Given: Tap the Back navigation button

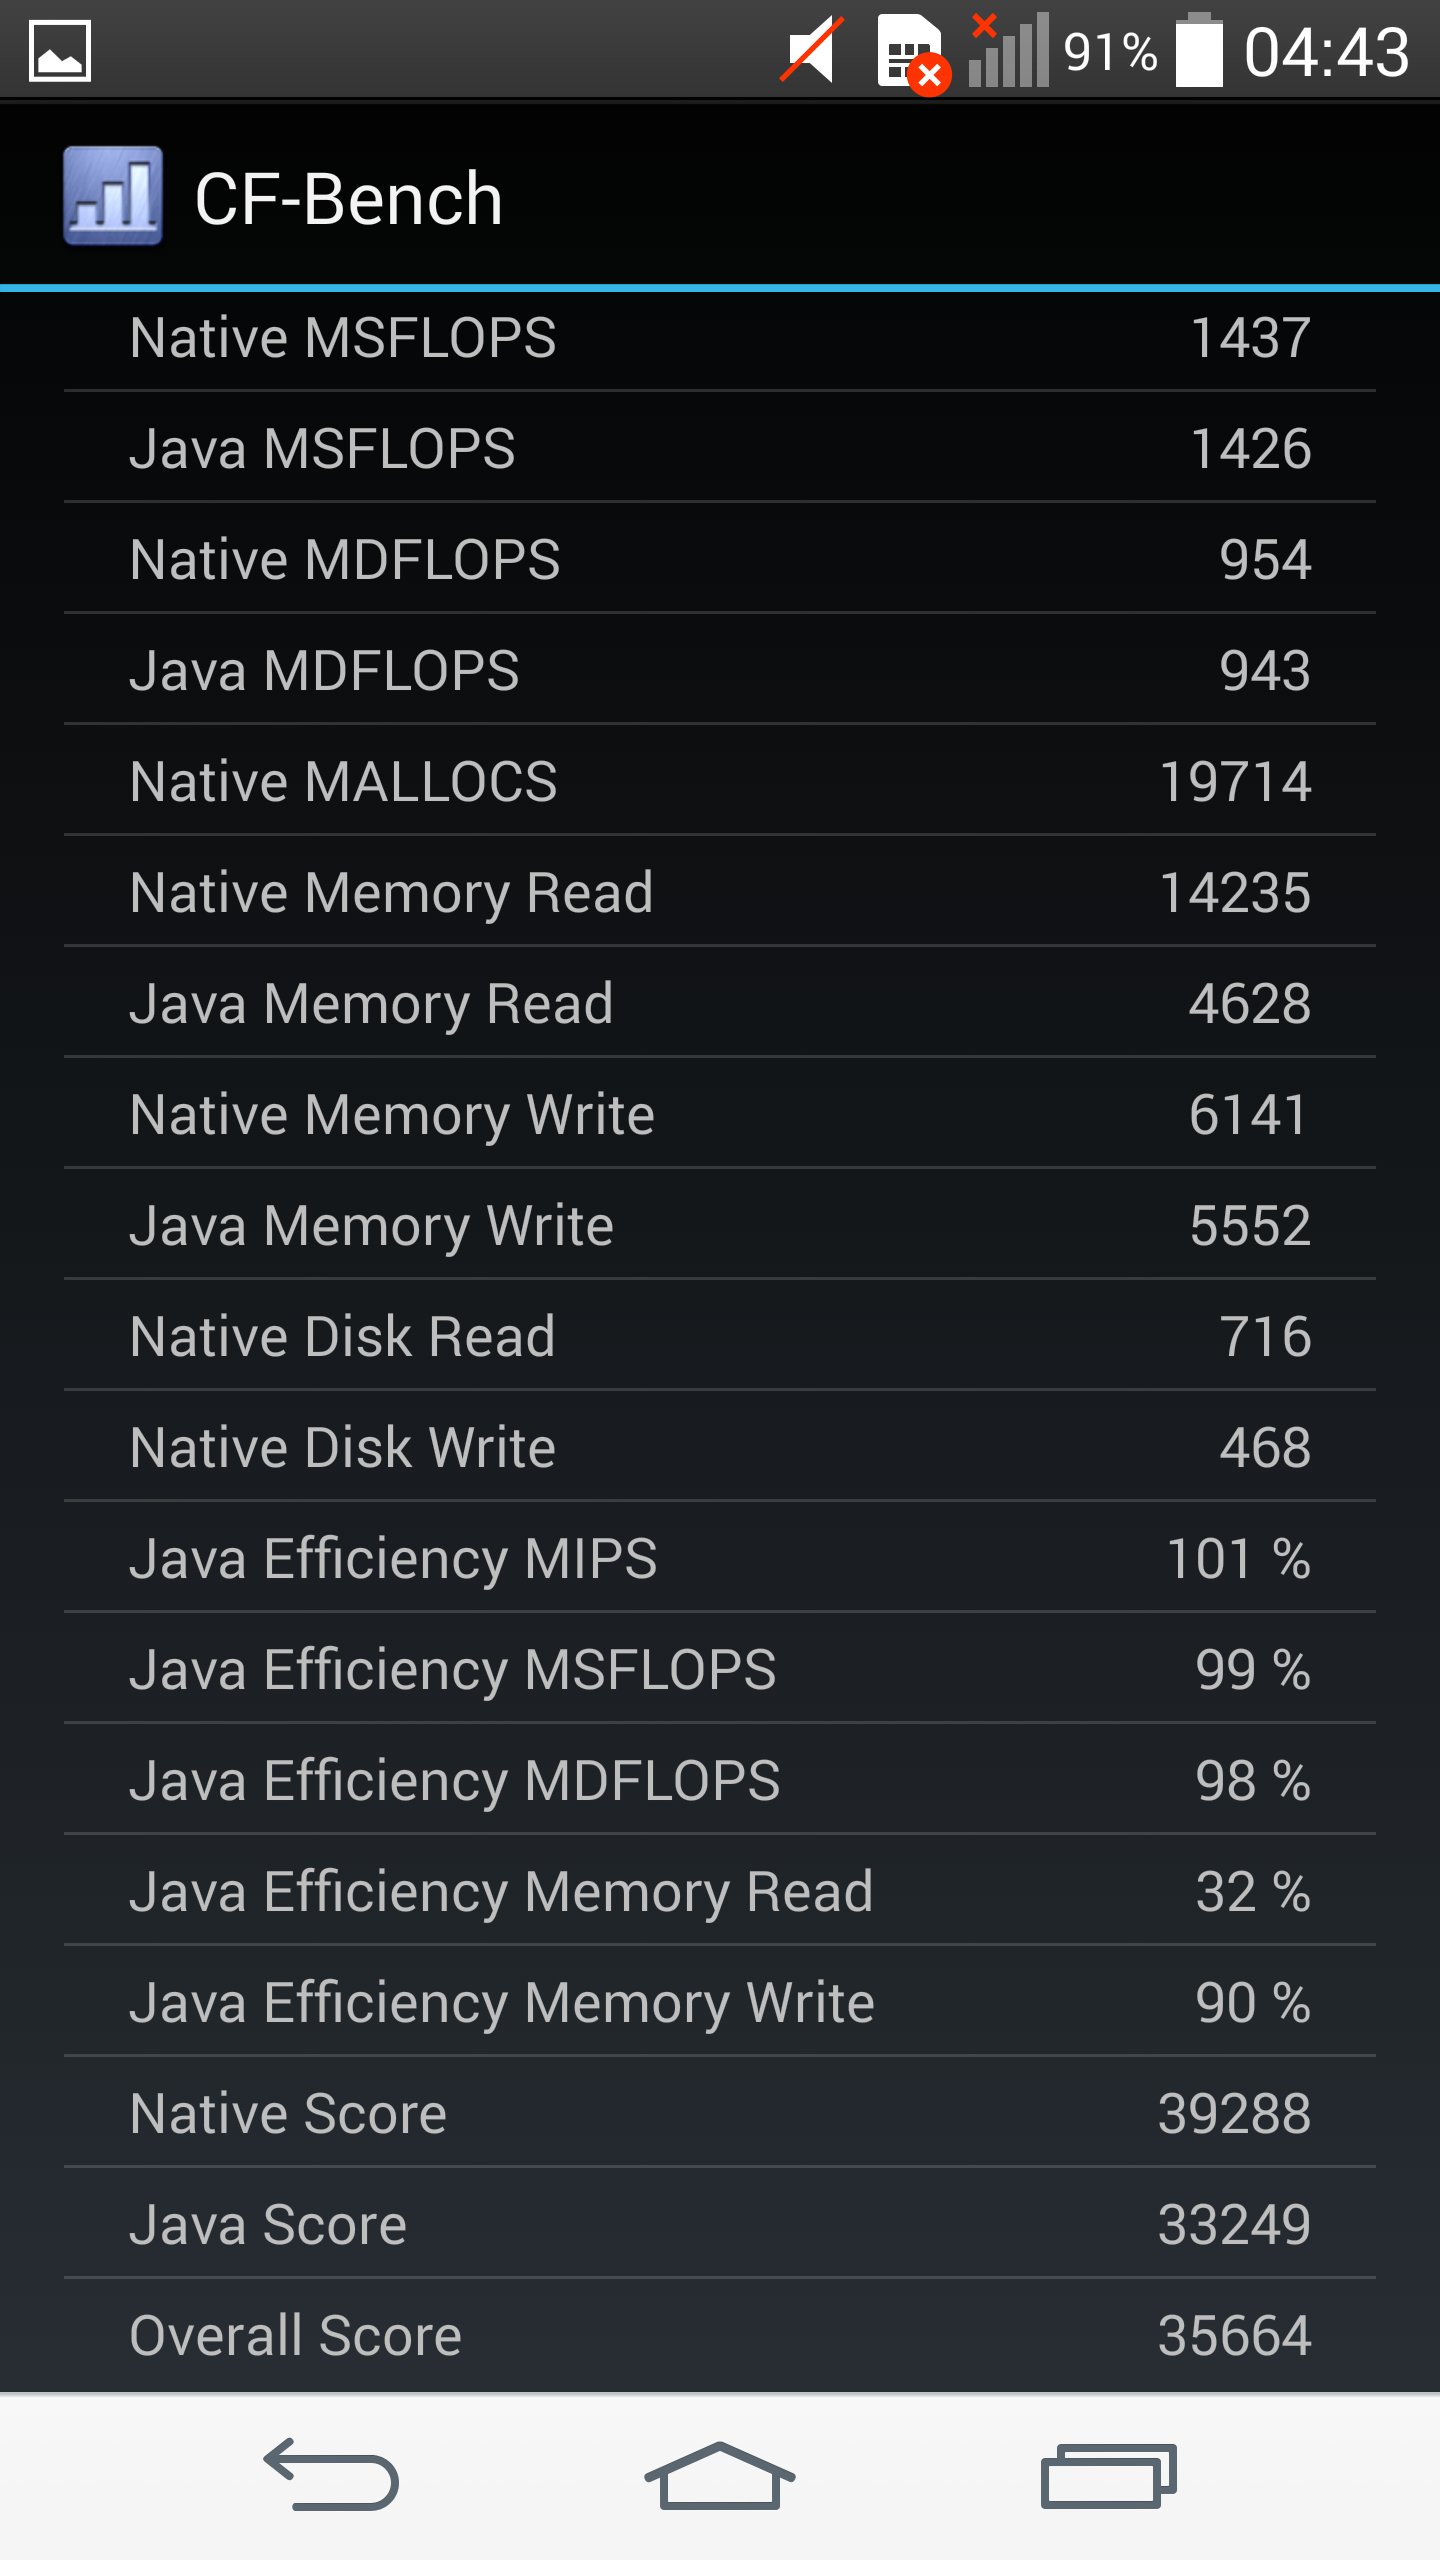Looking at the screenshot, I should (x=331, y=2475).
